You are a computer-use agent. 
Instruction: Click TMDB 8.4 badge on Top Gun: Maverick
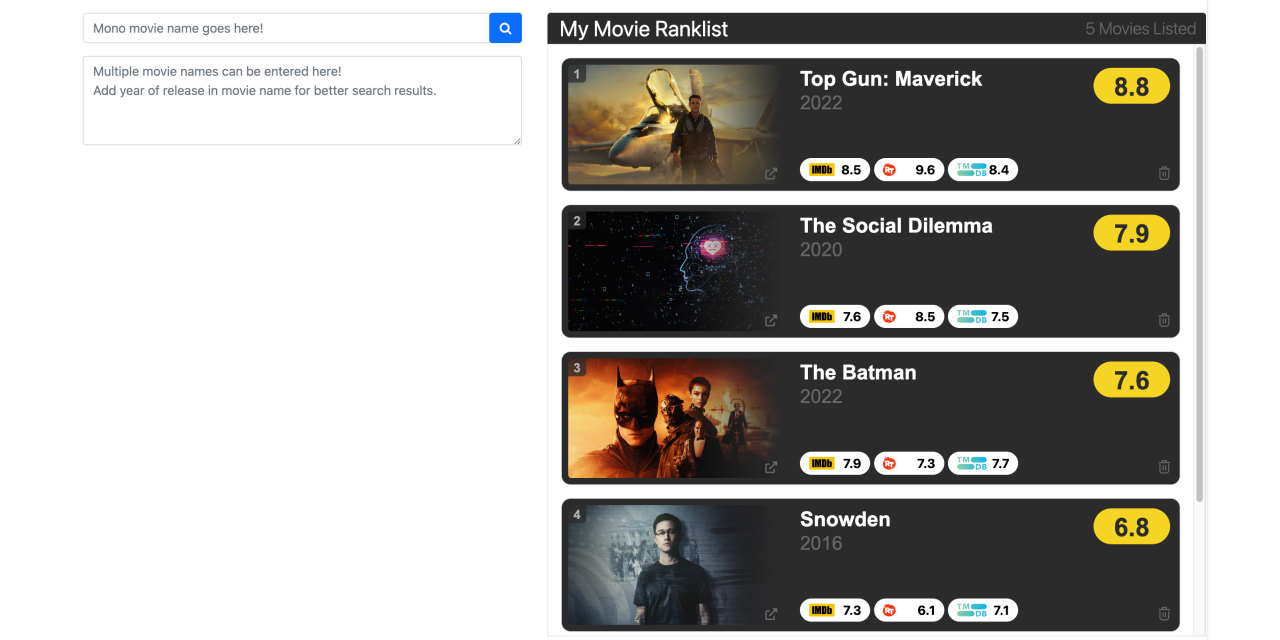[983, 170]
